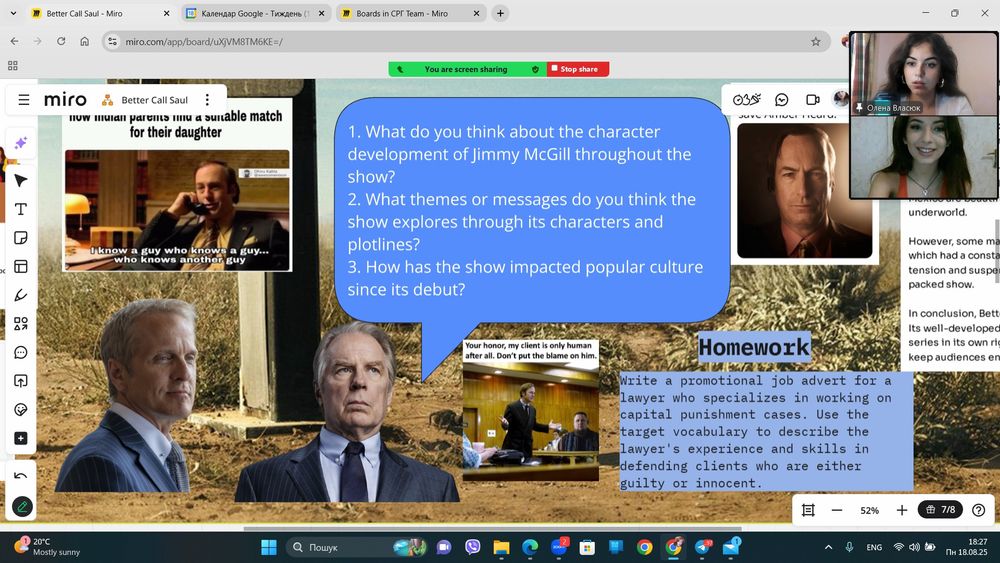Open Microsoft Edge from taskbar
The height and width of the screenshot is (563, 1000).
pyautogui.click(x=530, y=547)
